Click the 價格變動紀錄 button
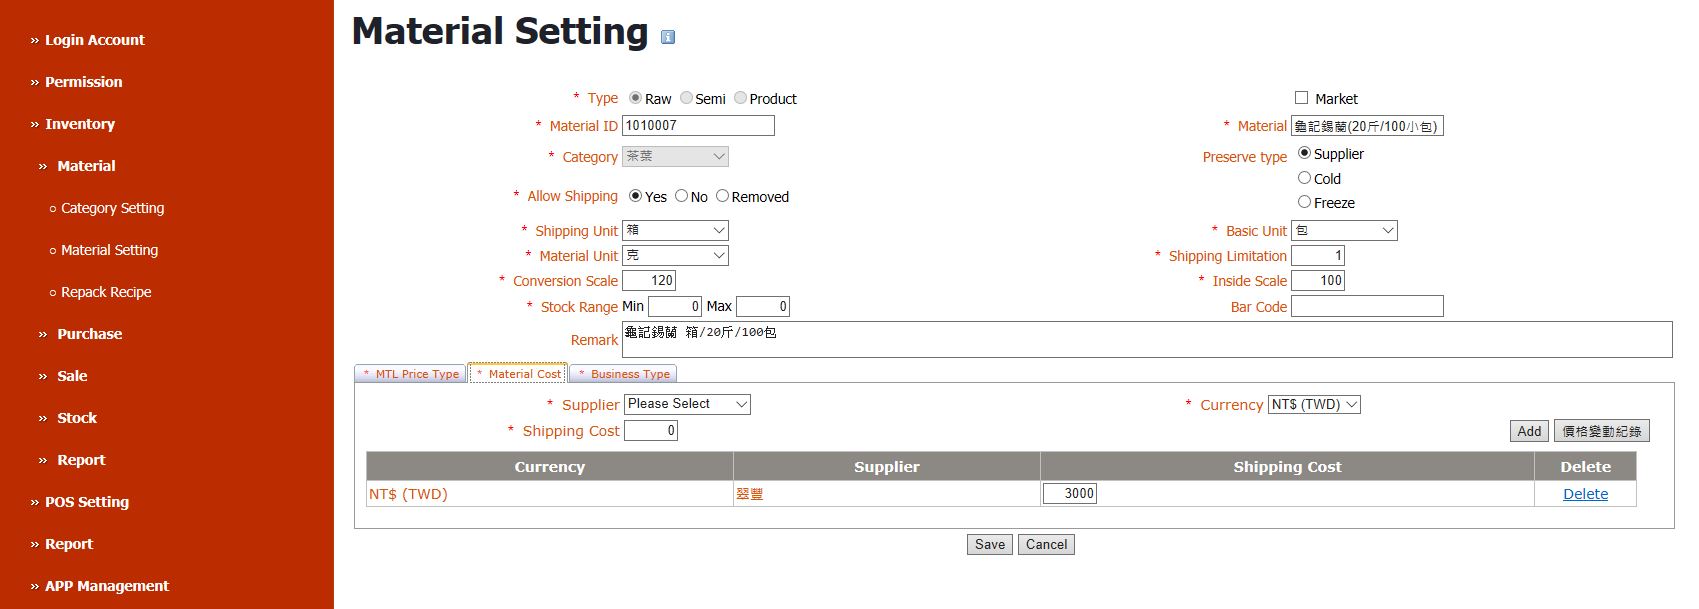Image resolution: width=1699 pixels, height=609 pixels. click(x=1601, y=431)
